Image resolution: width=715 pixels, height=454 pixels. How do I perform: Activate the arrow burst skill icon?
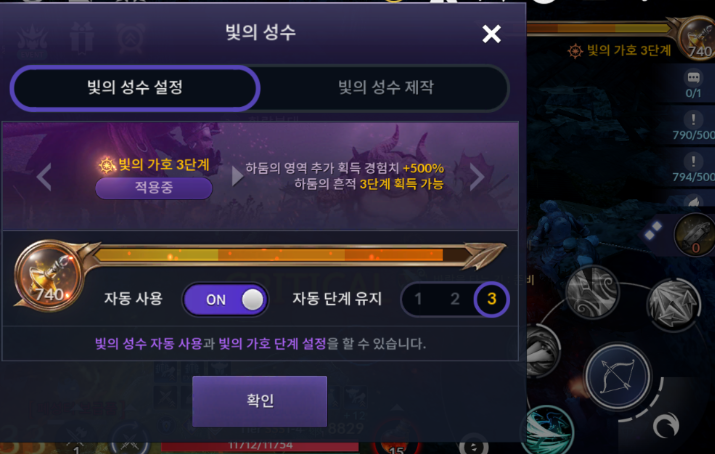pos(673,304)
